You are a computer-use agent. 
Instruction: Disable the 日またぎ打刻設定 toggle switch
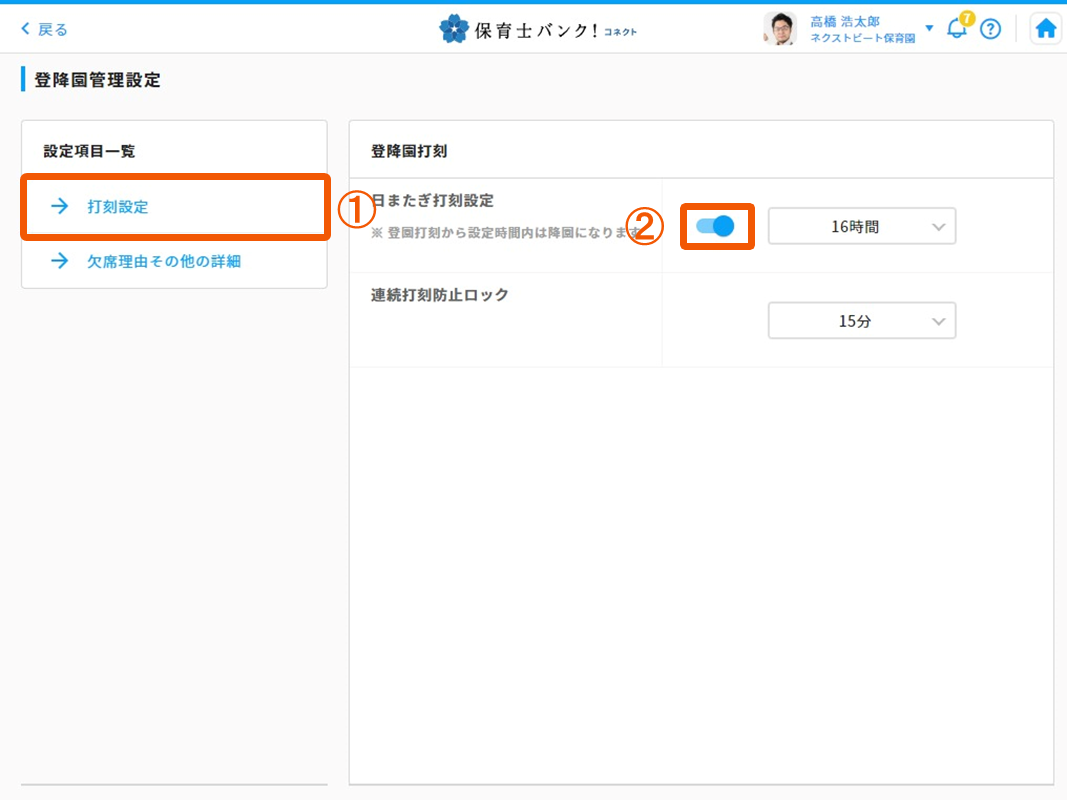click(716, 226)
